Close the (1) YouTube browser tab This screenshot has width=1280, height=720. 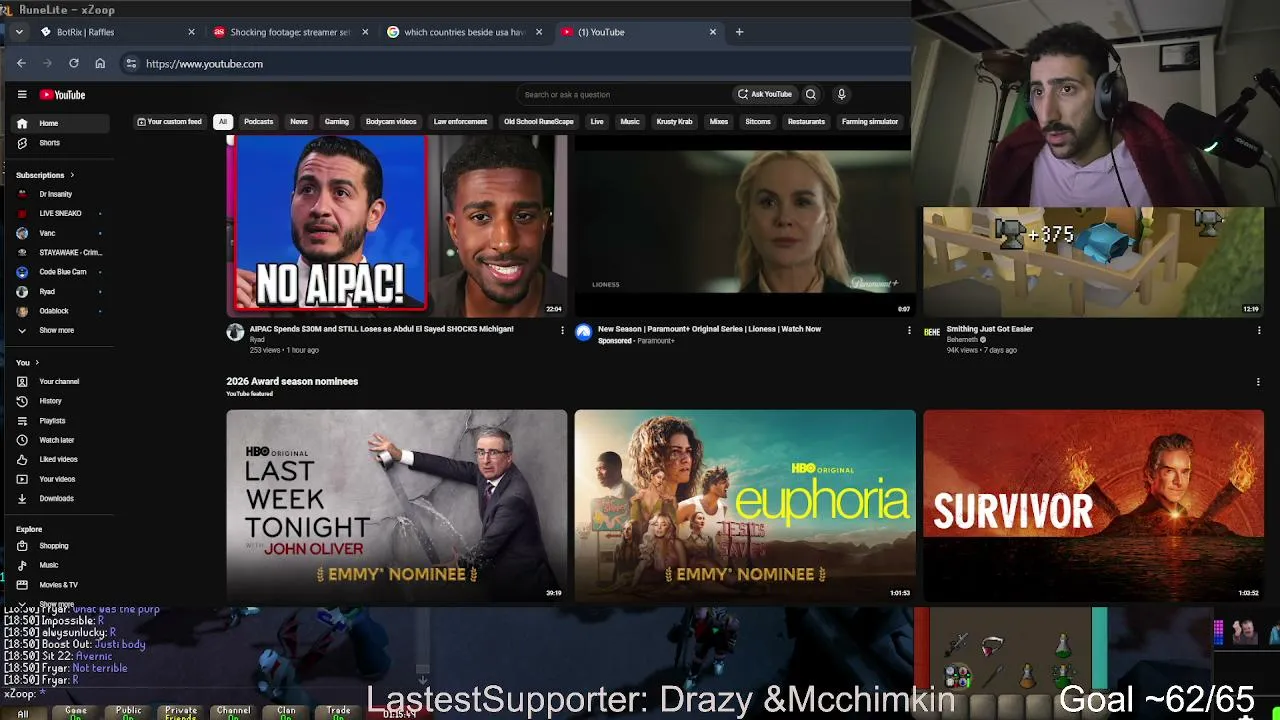pos(713,32)
